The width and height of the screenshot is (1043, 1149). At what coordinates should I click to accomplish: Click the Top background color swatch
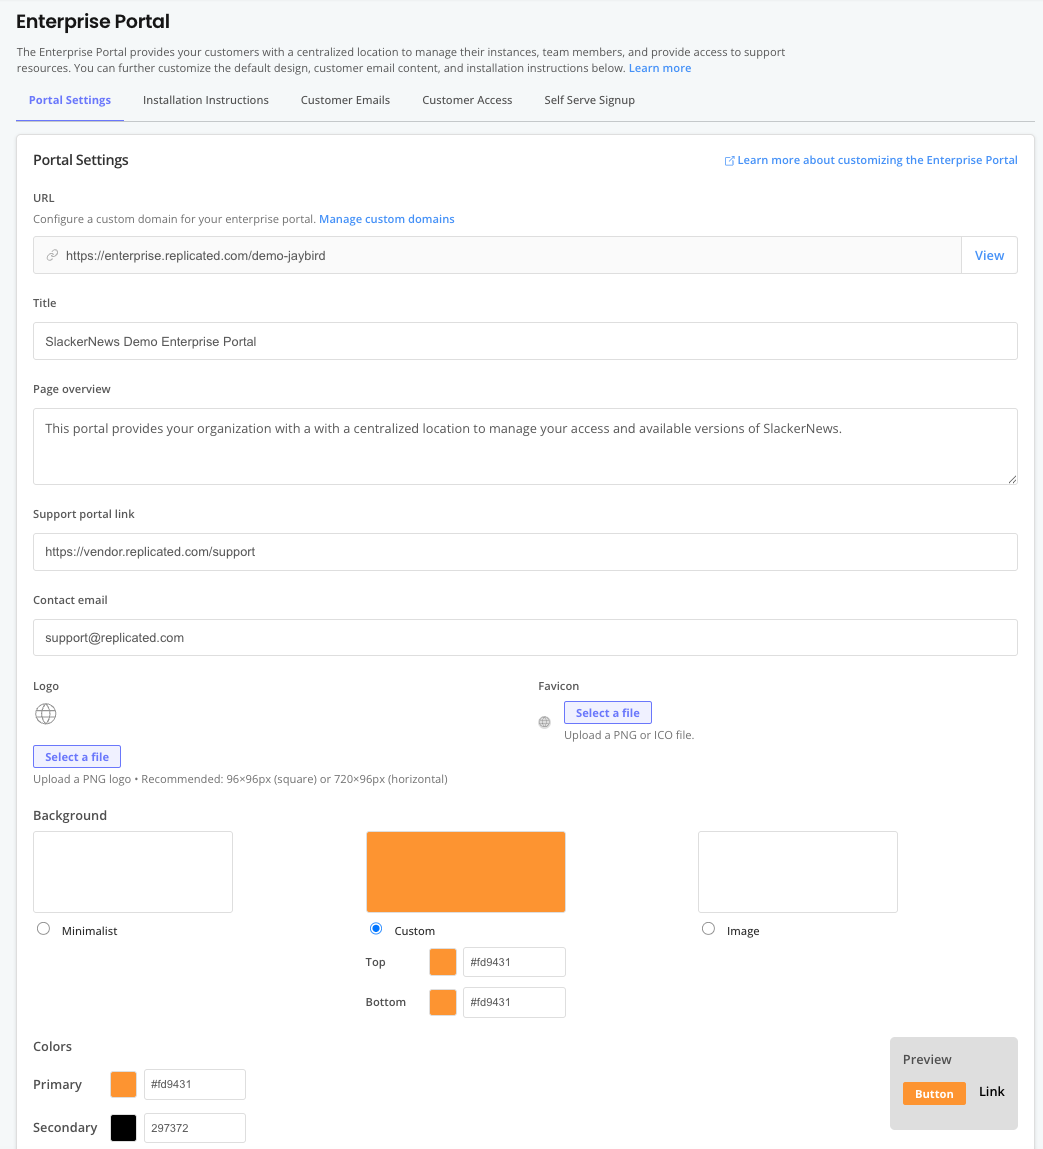[x=442, y=961]
